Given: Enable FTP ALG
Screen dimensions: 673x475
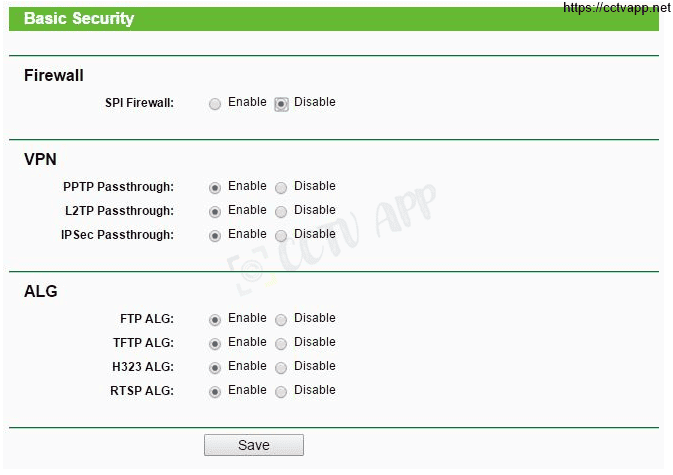Looking at the screenshot, I should tap(215, 319).
